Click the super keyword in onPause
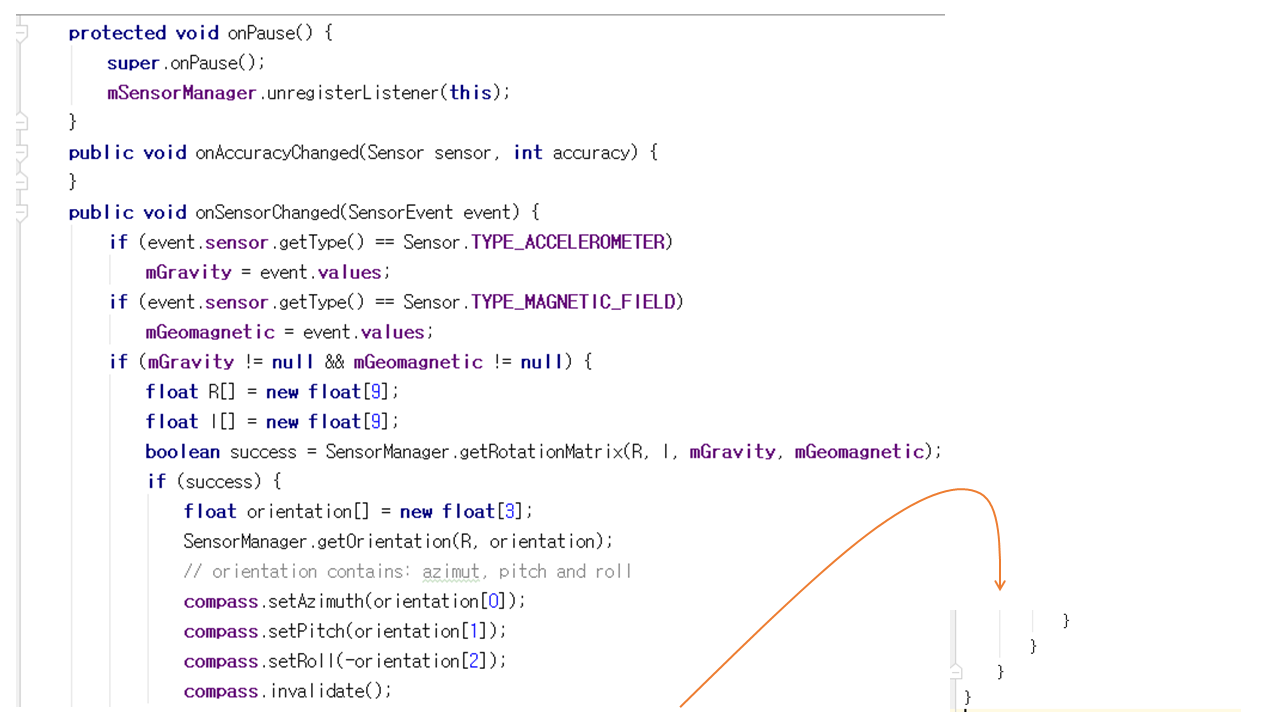The width and height of the screenshot is (1280, 720). click(x=133, y=63)
